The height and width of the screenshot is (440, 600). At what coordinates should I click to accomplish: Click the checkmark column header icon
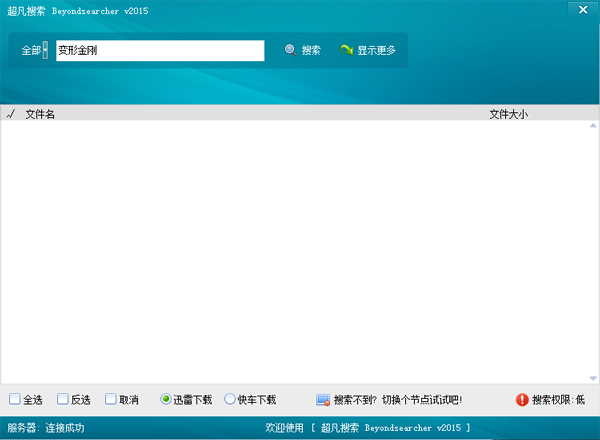tap(10, 114)
